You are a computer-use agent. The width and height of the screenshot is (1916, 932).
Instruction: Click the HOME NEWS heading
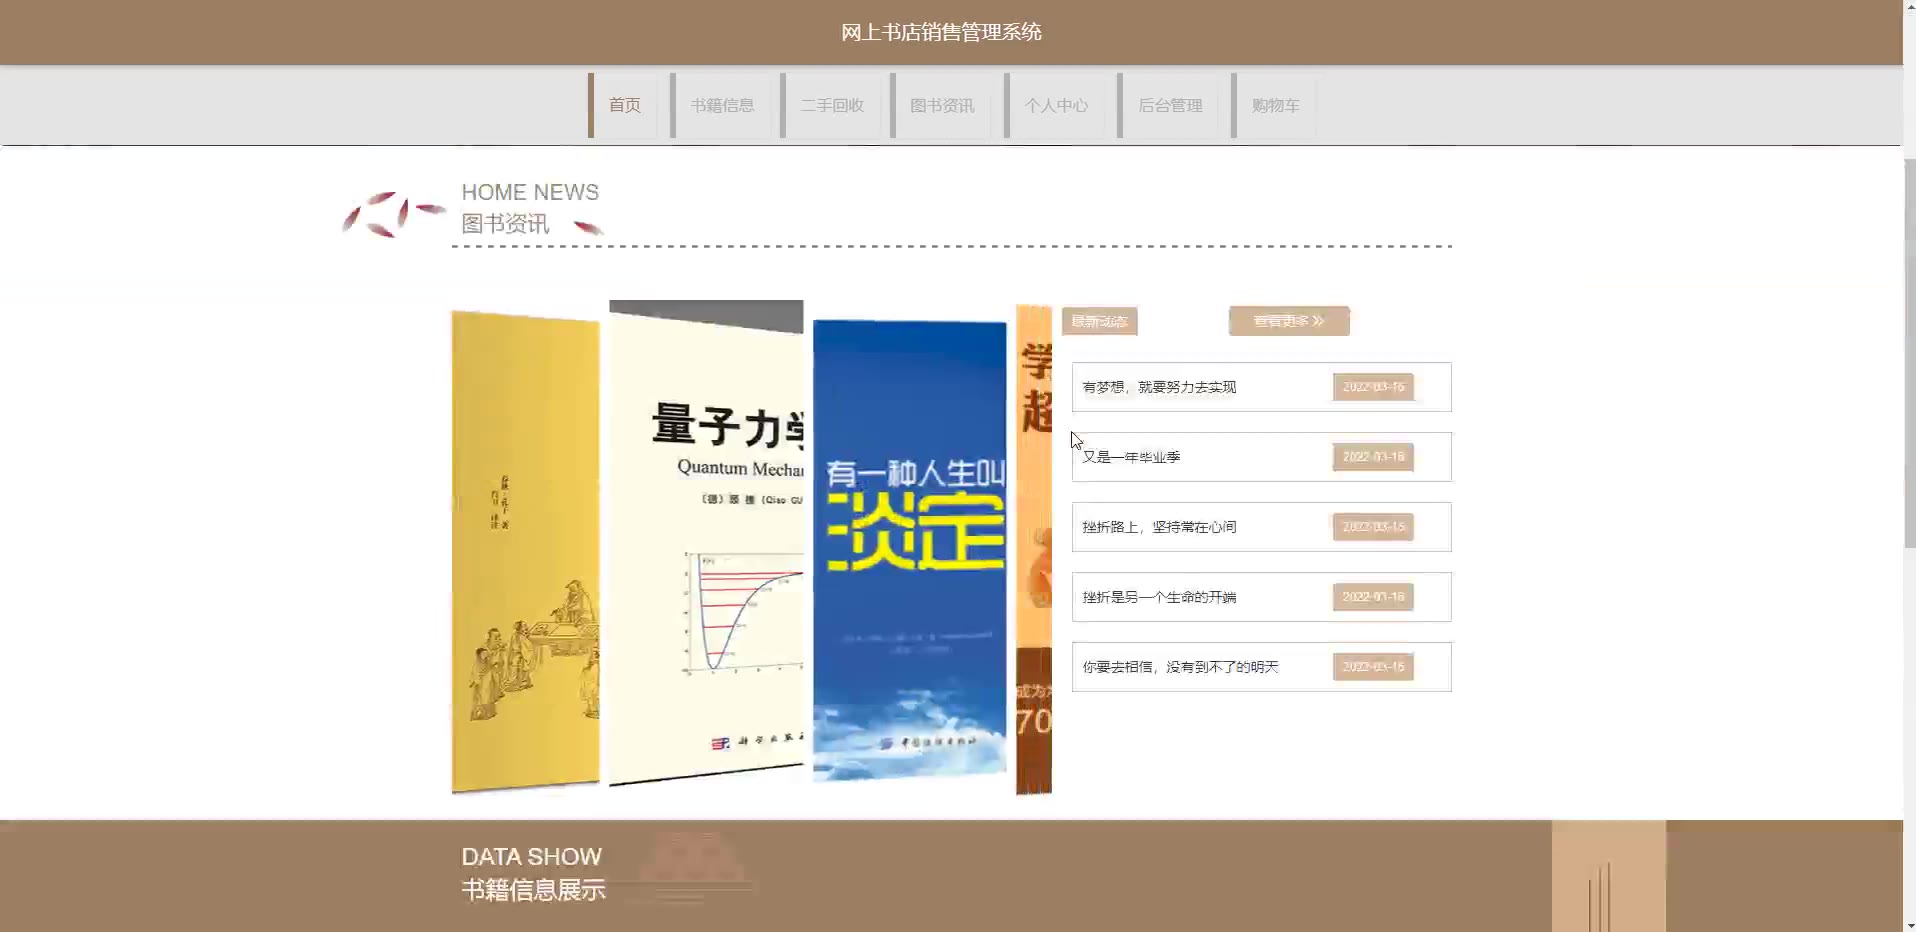[530, 192]
